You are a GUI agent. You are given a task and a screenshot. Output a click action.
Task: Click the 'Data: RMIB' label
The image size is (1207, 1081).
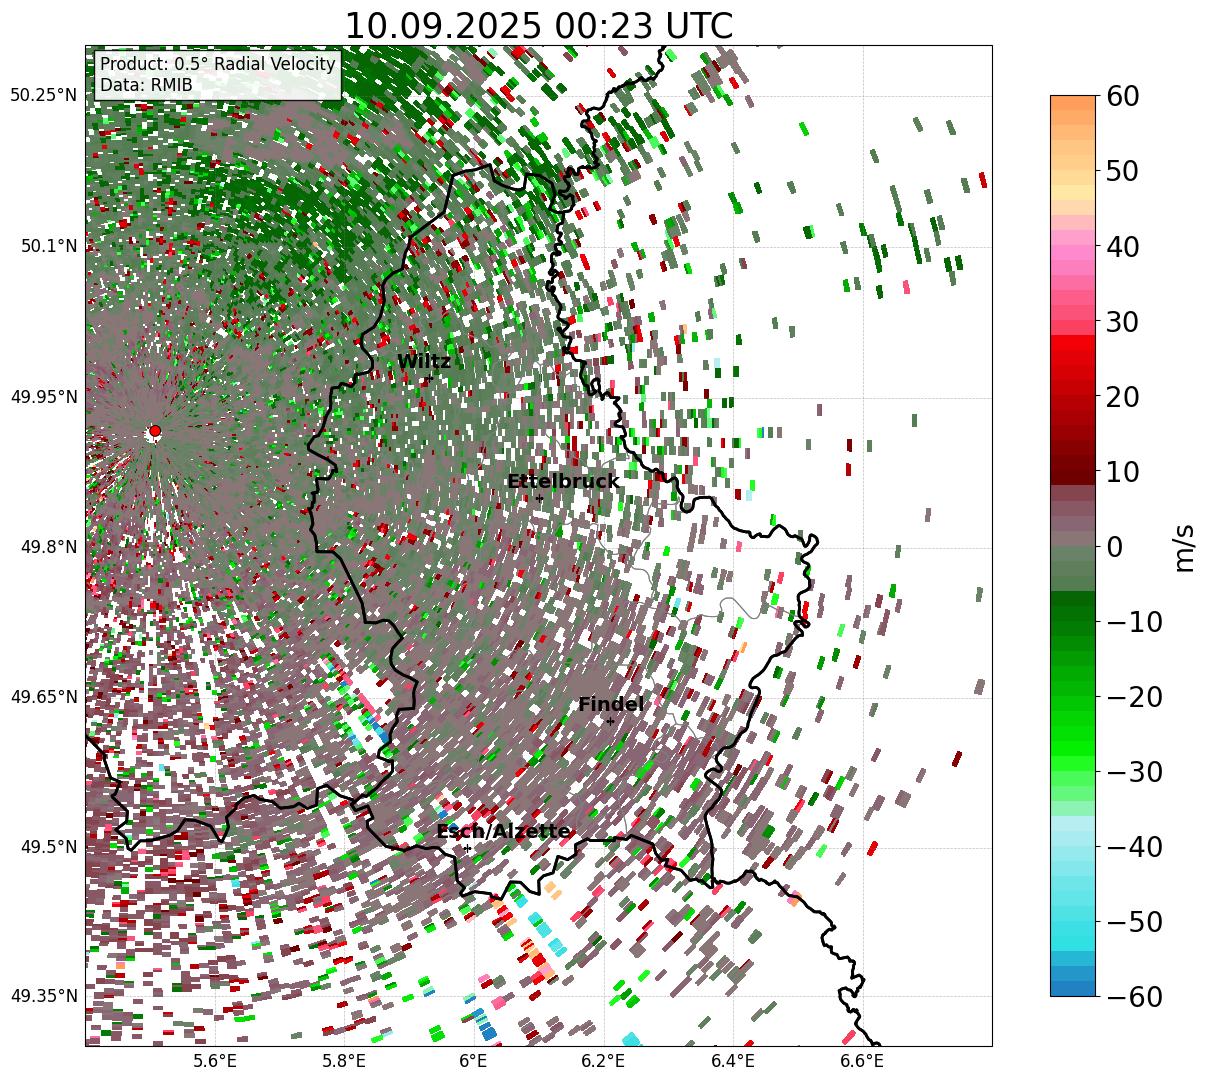point(146,86)
